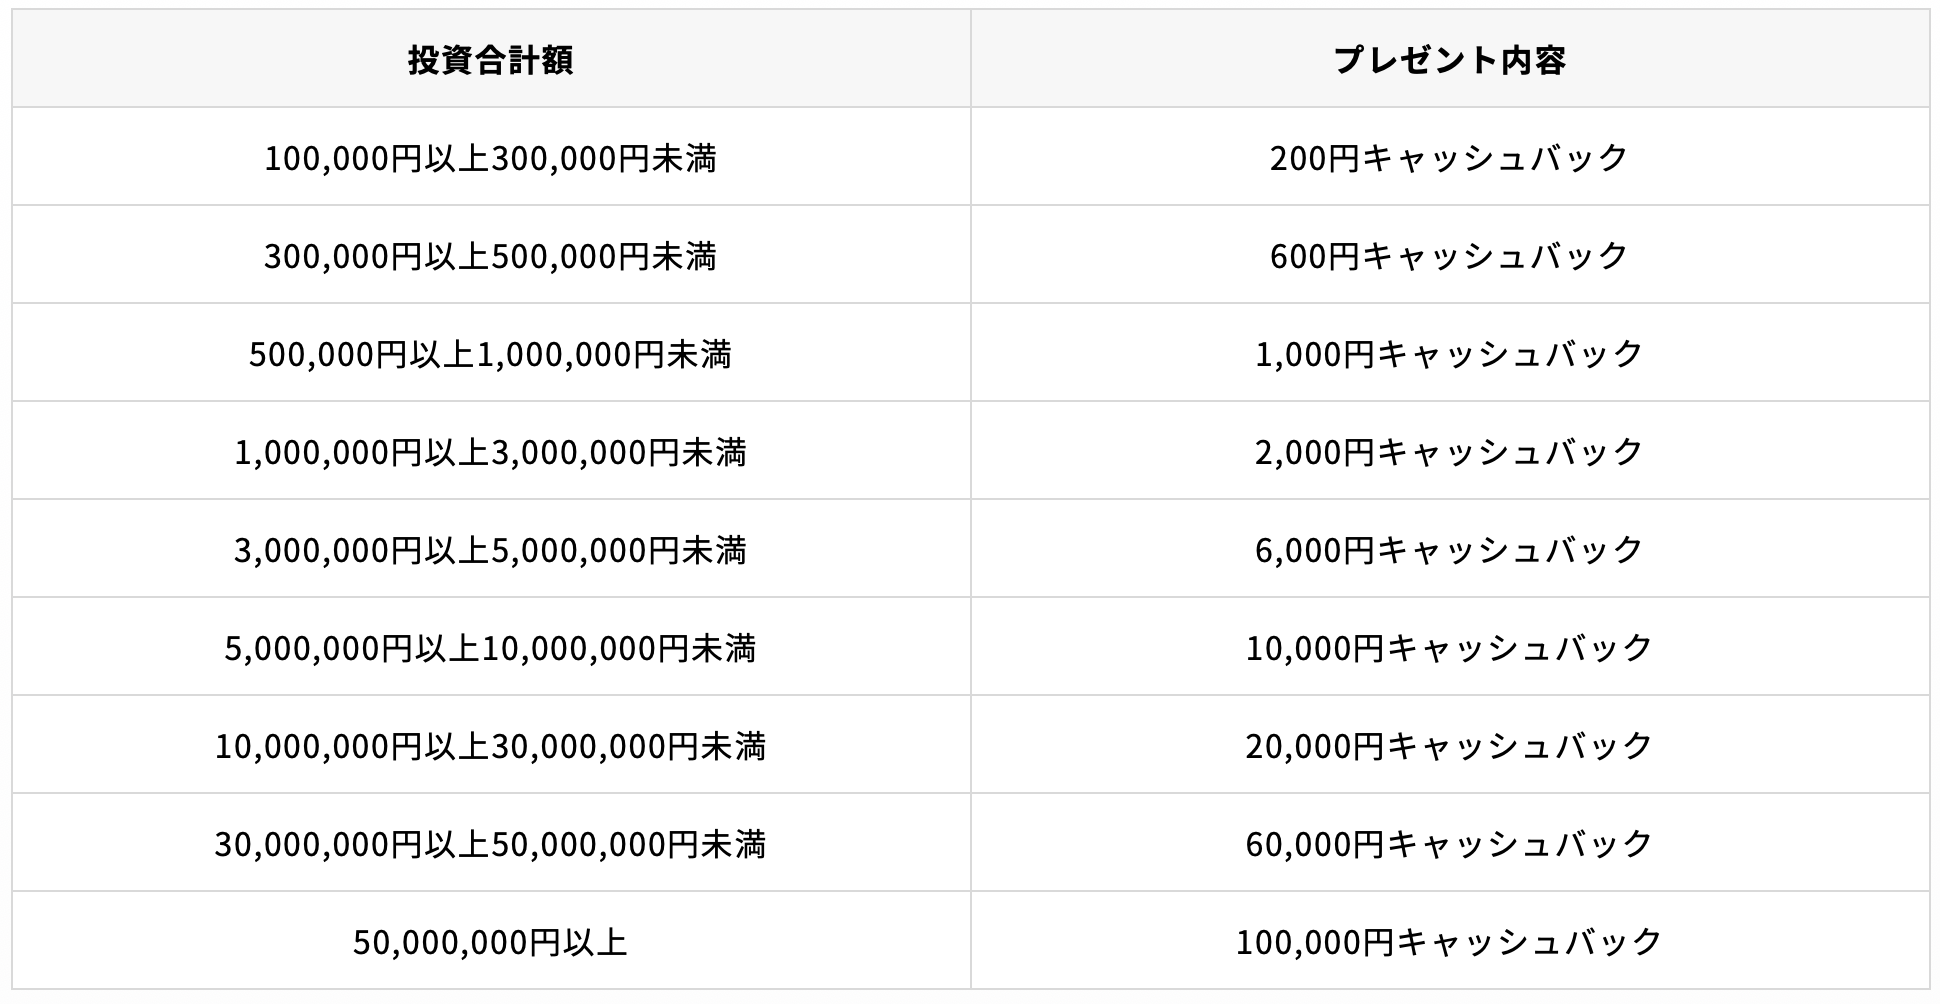Click the 100,000円キャッシュバック cell
This screenshot has width=1940, height=1004.
pyautogui.click(x=1450, y=941)
